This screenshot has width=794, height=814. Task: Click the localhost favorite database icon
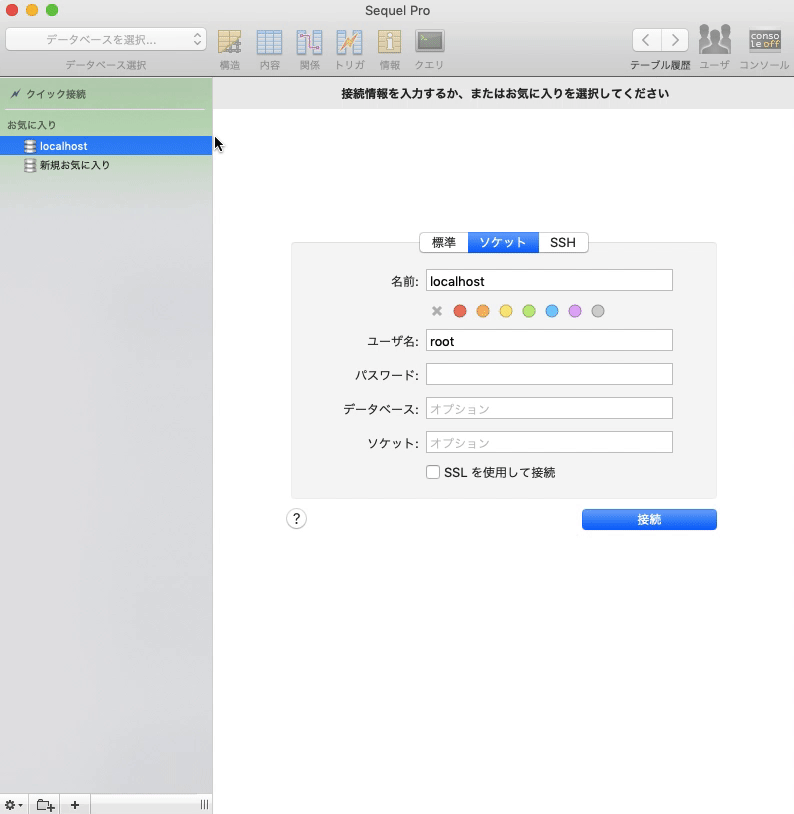pyautogui.click(x=30, y=146)
